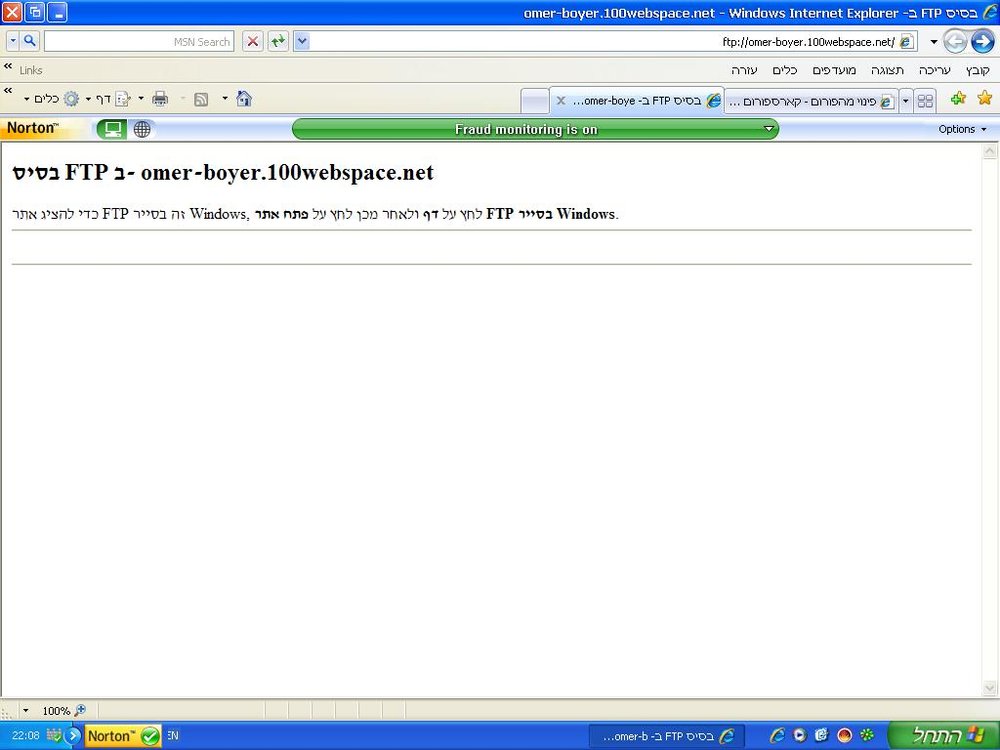1000x750 pixels.
Task: Click the RSS feeds icon
Action: (x=201, y=99)
